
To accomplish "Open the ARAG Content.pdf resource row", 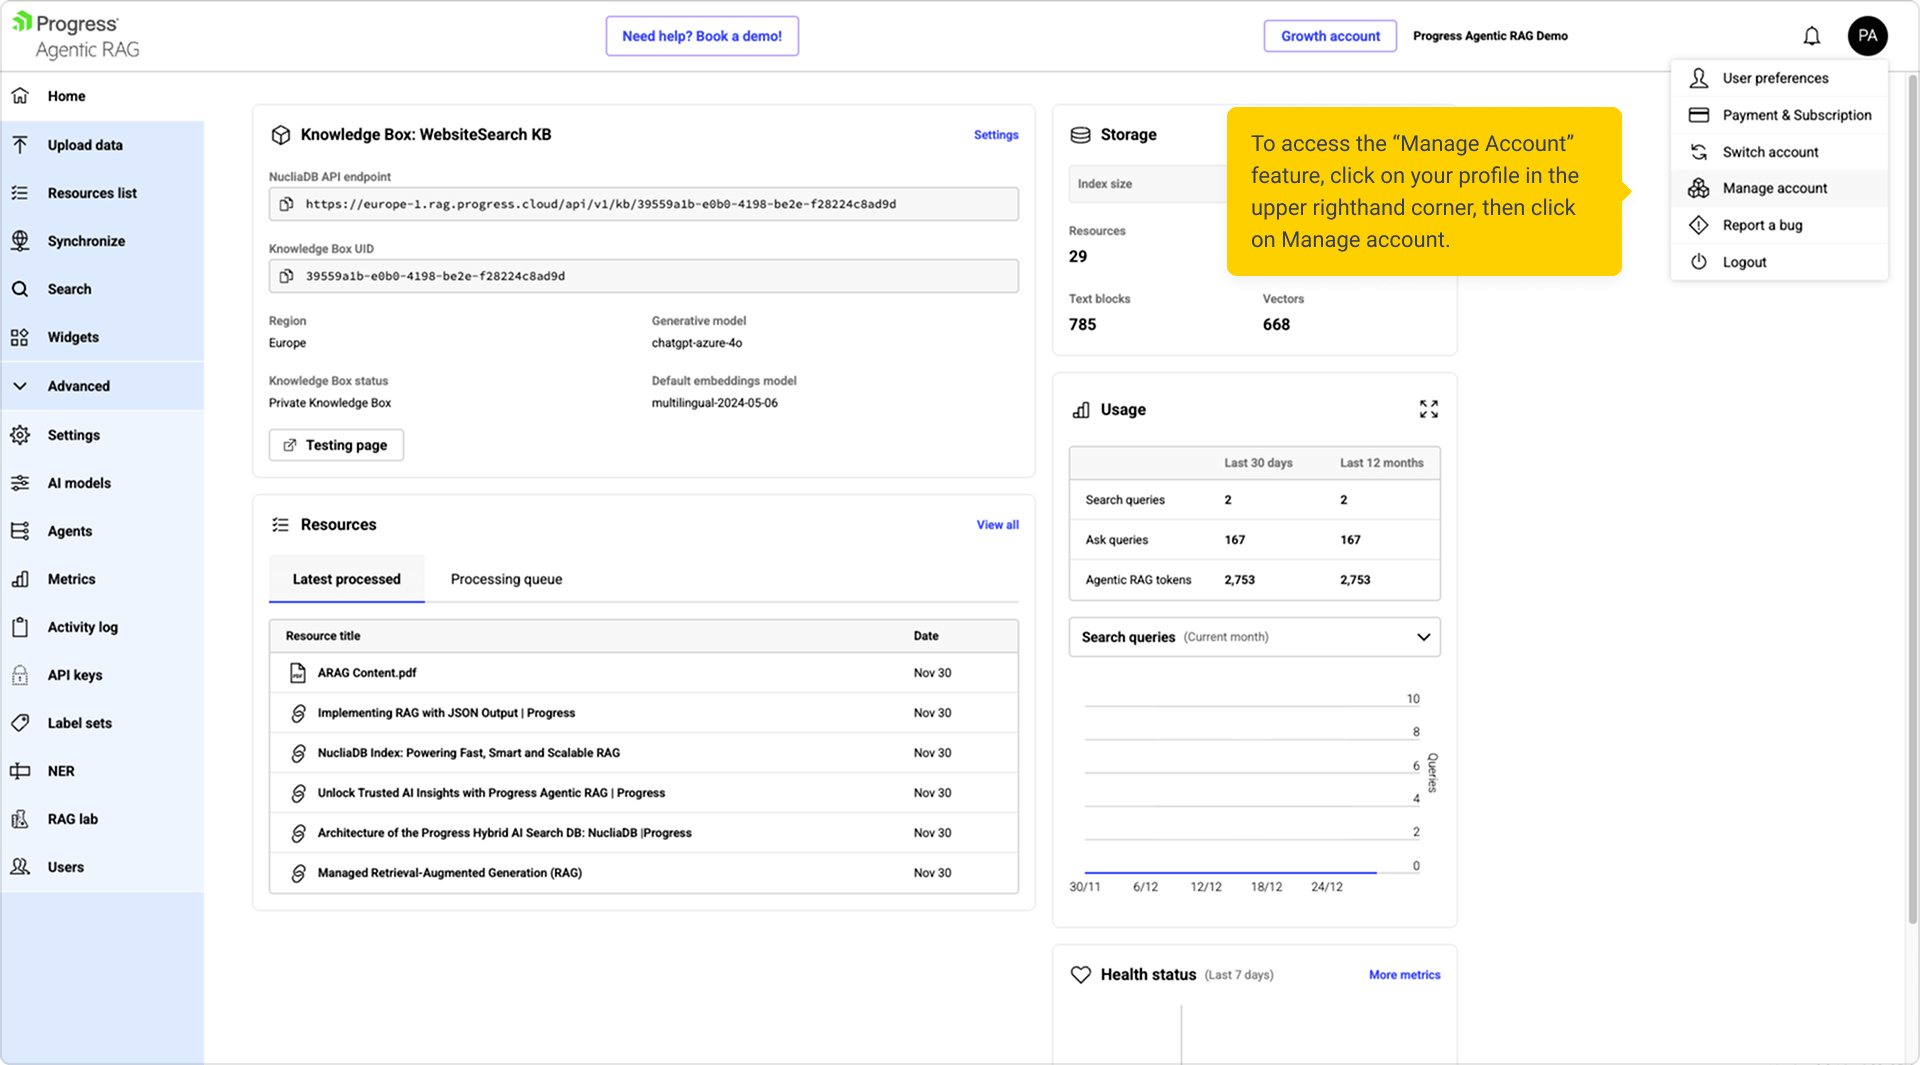I will point(367,673).
